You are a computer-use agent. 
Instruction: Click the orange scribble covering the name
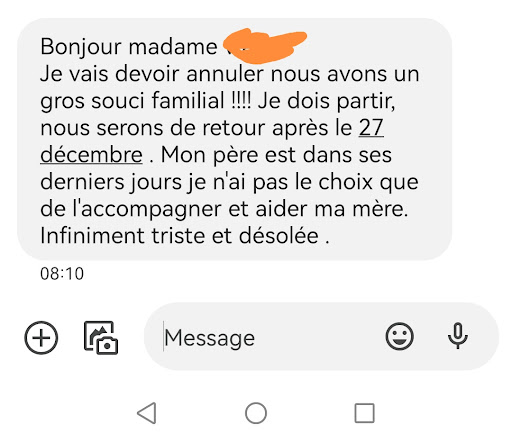click(x=265, y=46)
